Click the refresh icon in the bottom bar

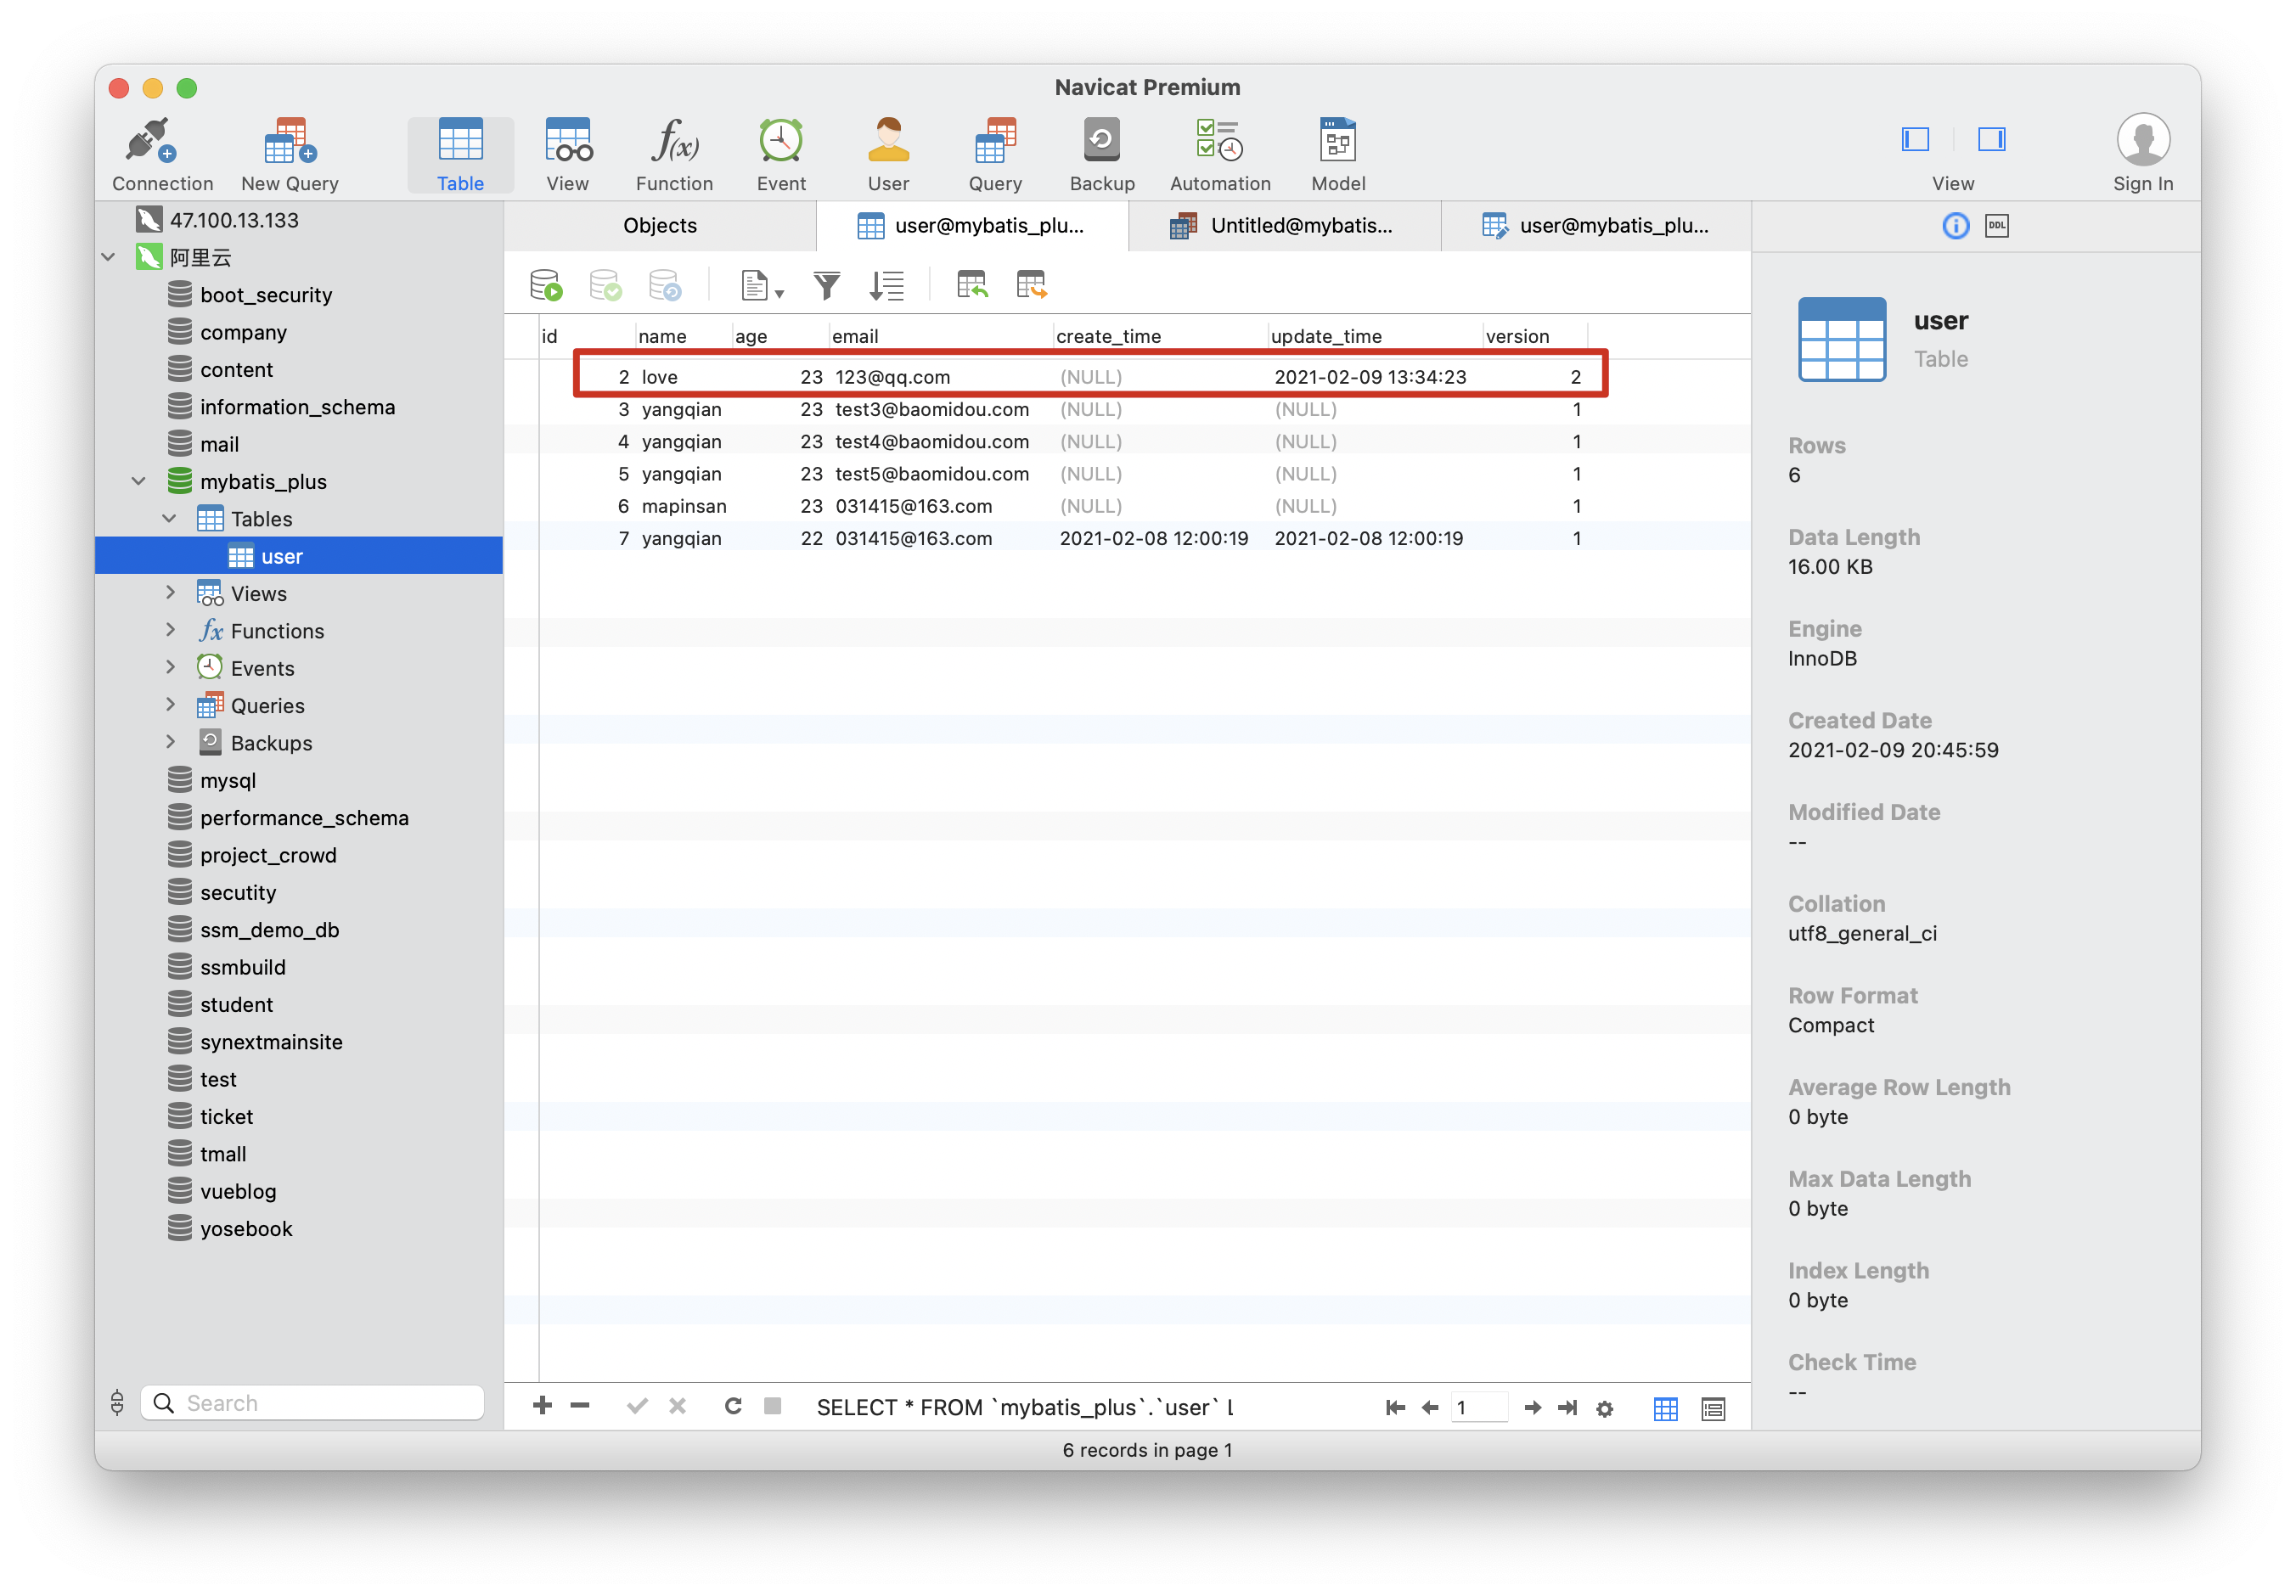[733, 1406]
